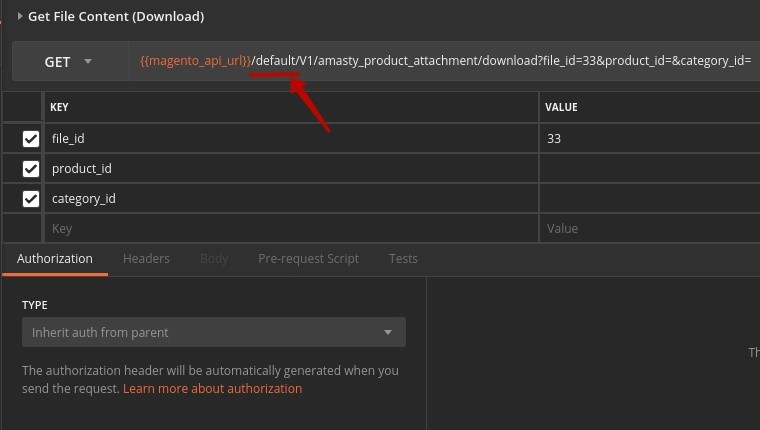Image resolution: width=760 pixels, height=430 pixels.
Task: Uncheck the file_id parameter checkbox
Action: (x=31, y=139)
